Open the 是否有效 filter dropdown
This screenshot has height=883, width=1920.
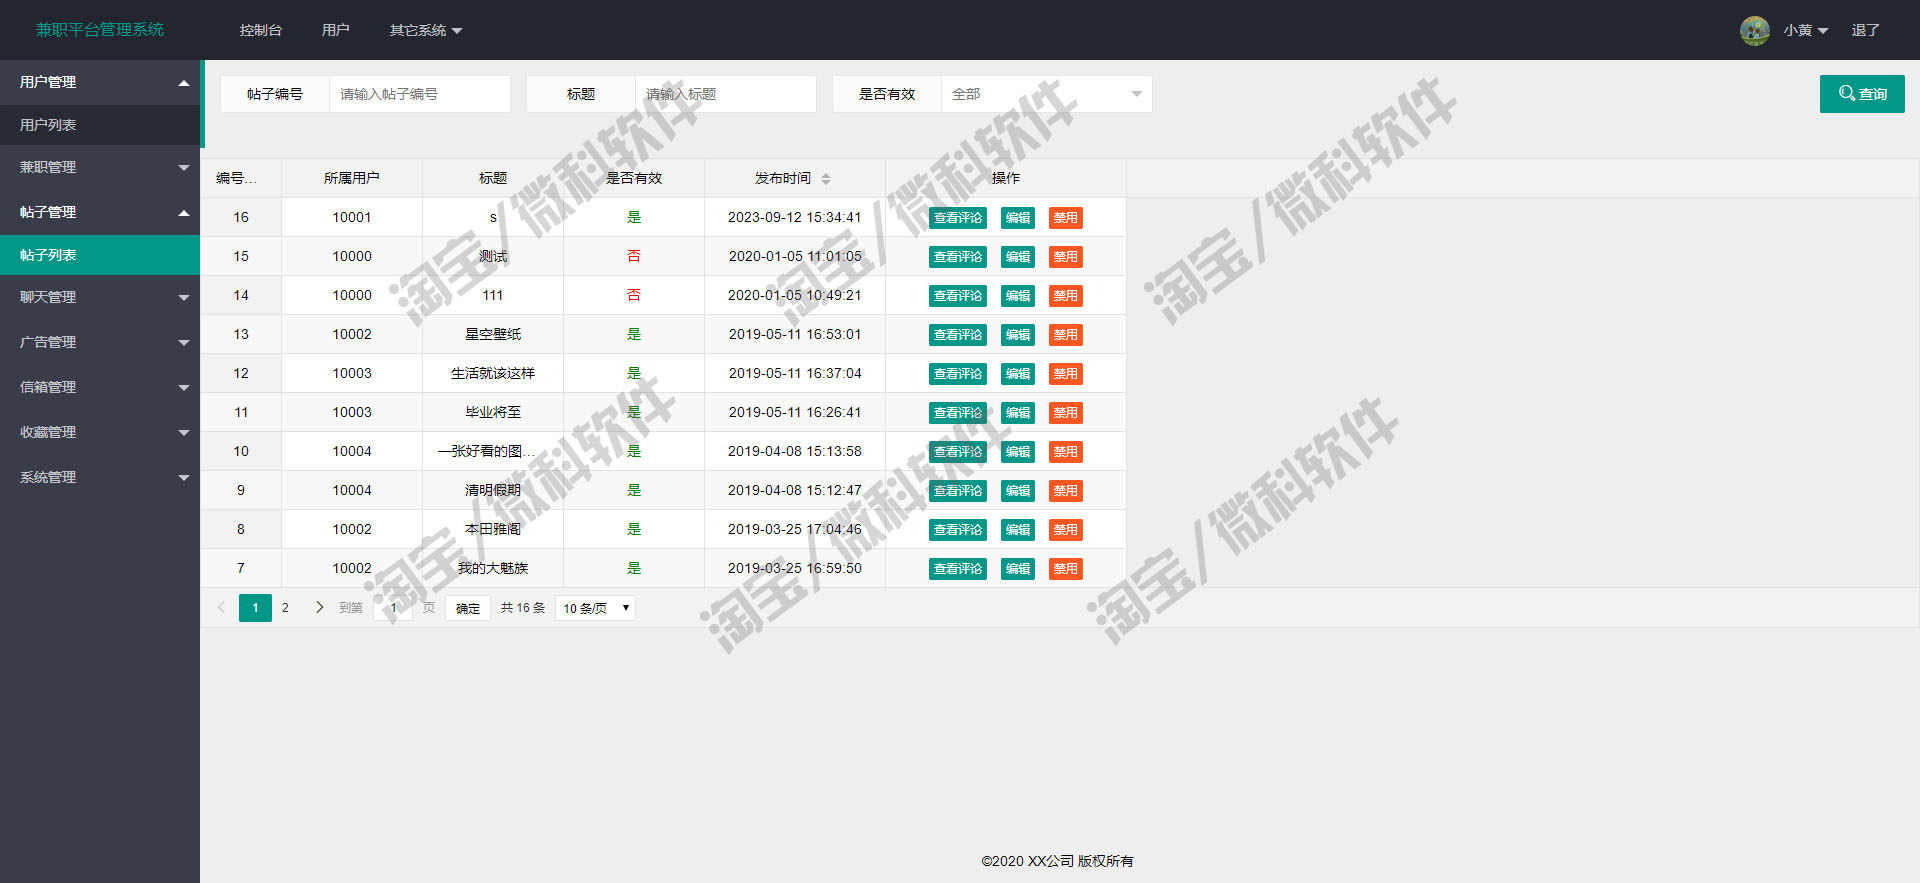[x=1046, y=94]
